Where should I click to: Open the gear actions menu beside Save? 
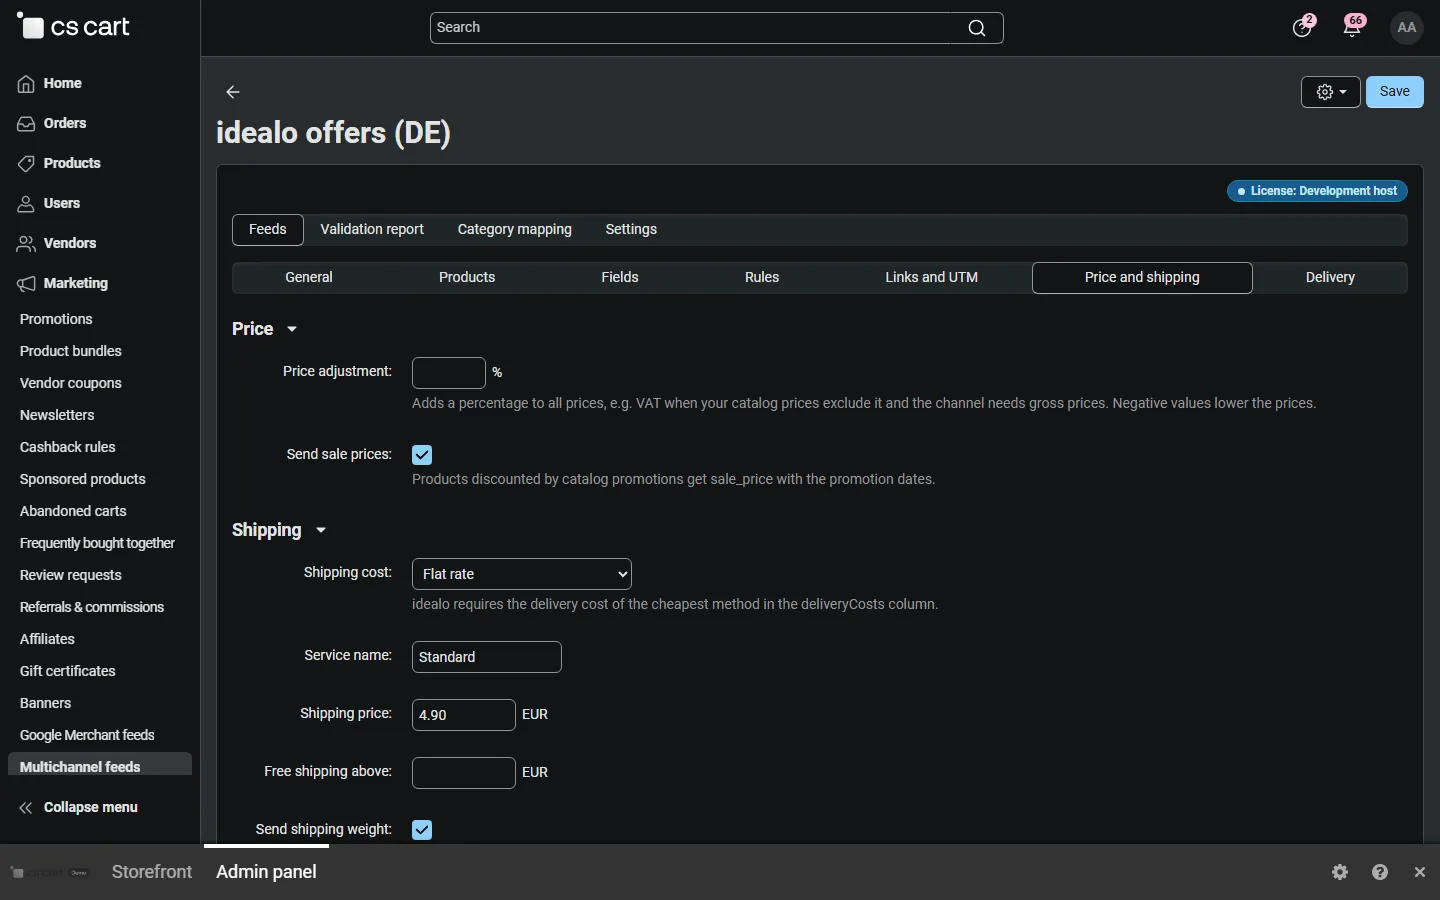click(1331, 92)
